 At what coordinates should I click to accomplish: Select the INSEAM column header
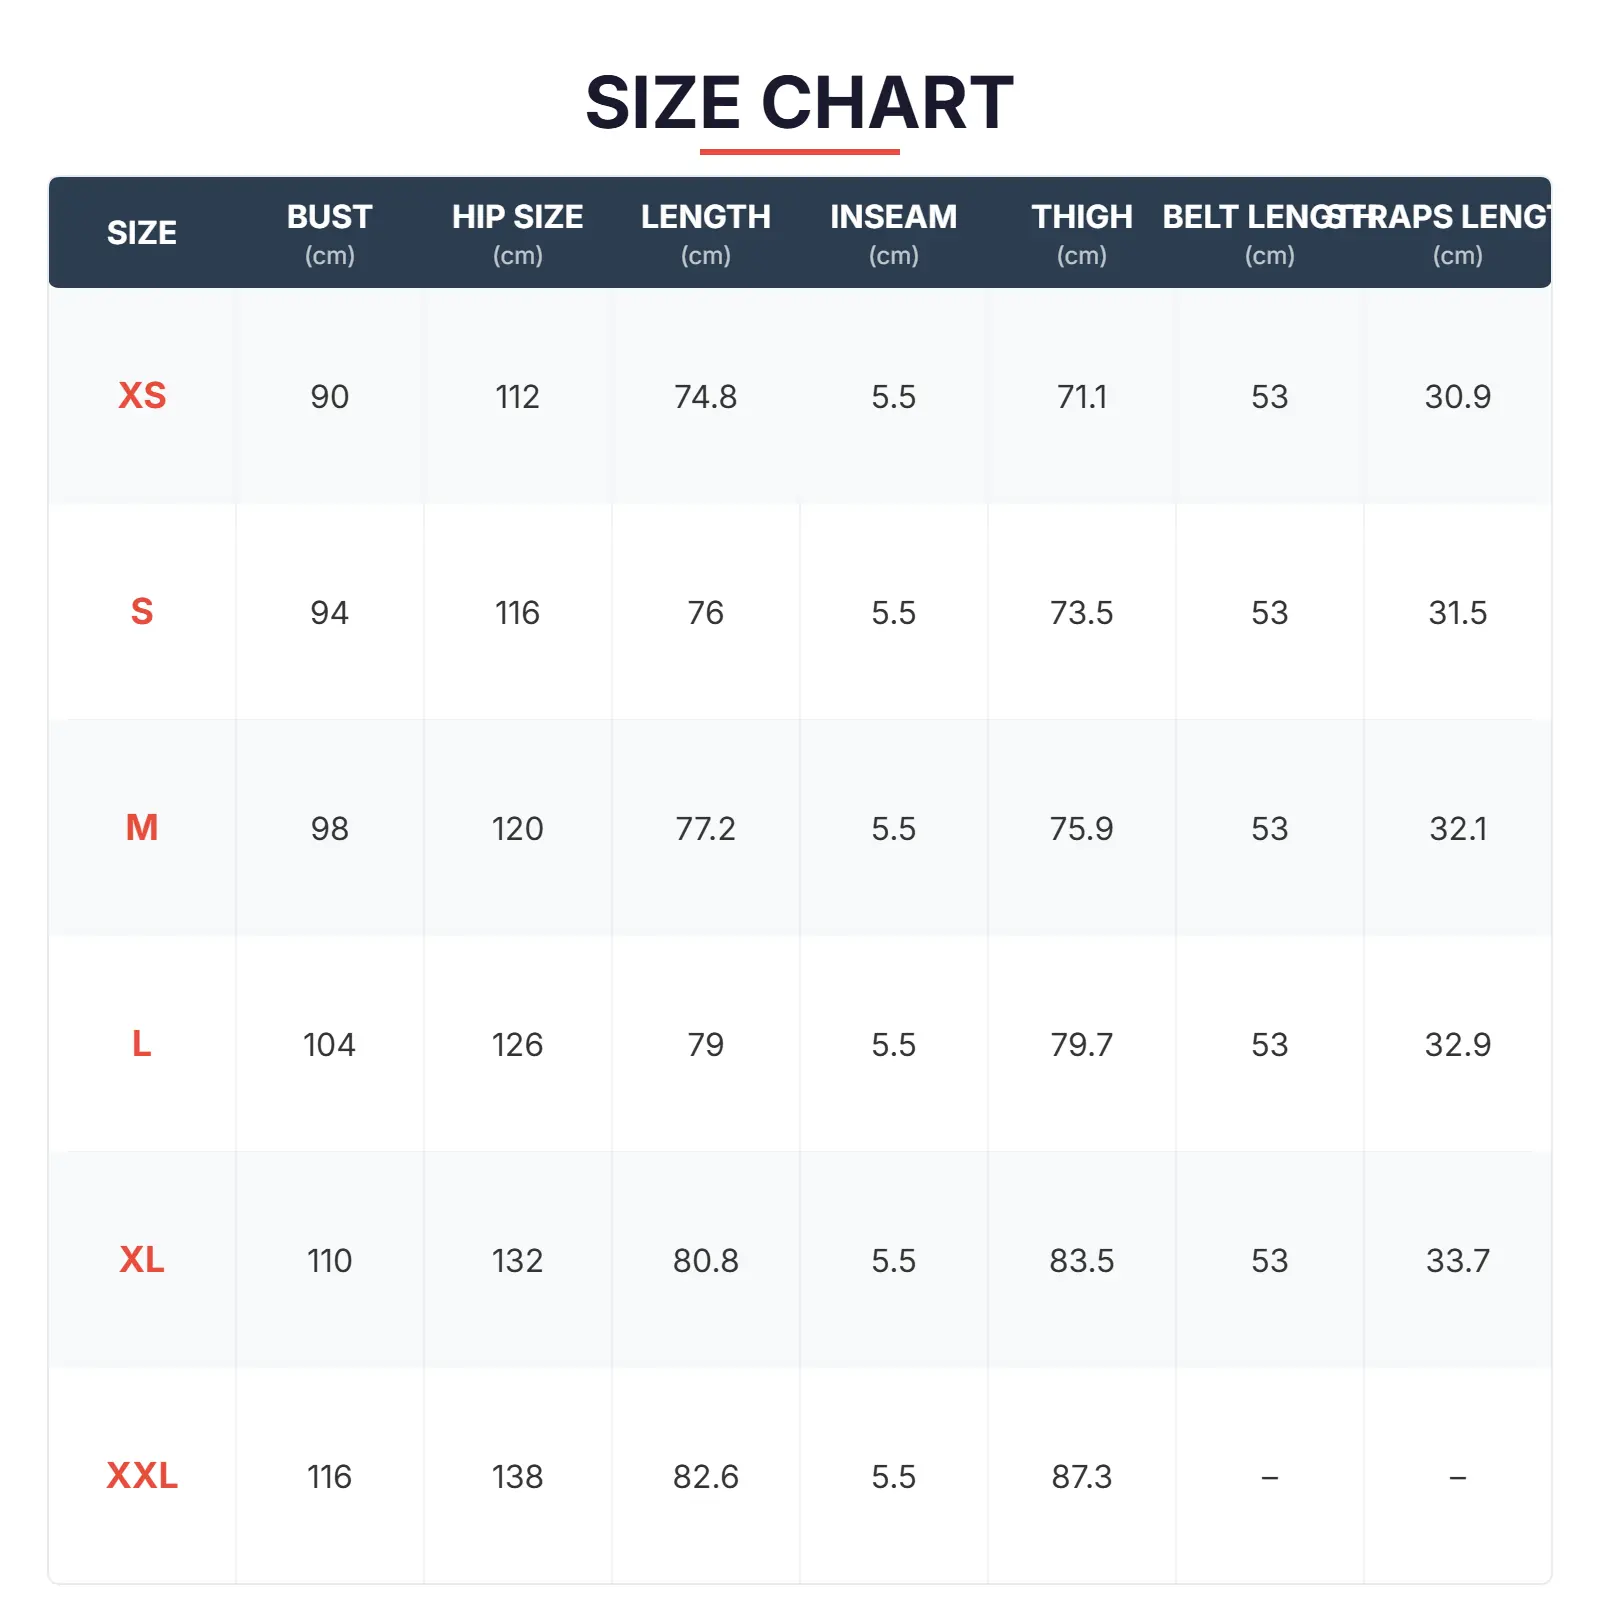(893, 232)
